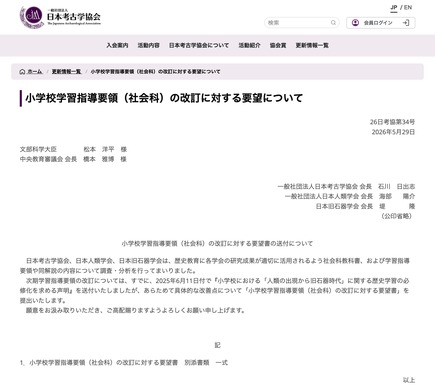Click the Japanese Archaeological Association logo
The height and width of the screenshot is (389, 435).
[60, 17]
